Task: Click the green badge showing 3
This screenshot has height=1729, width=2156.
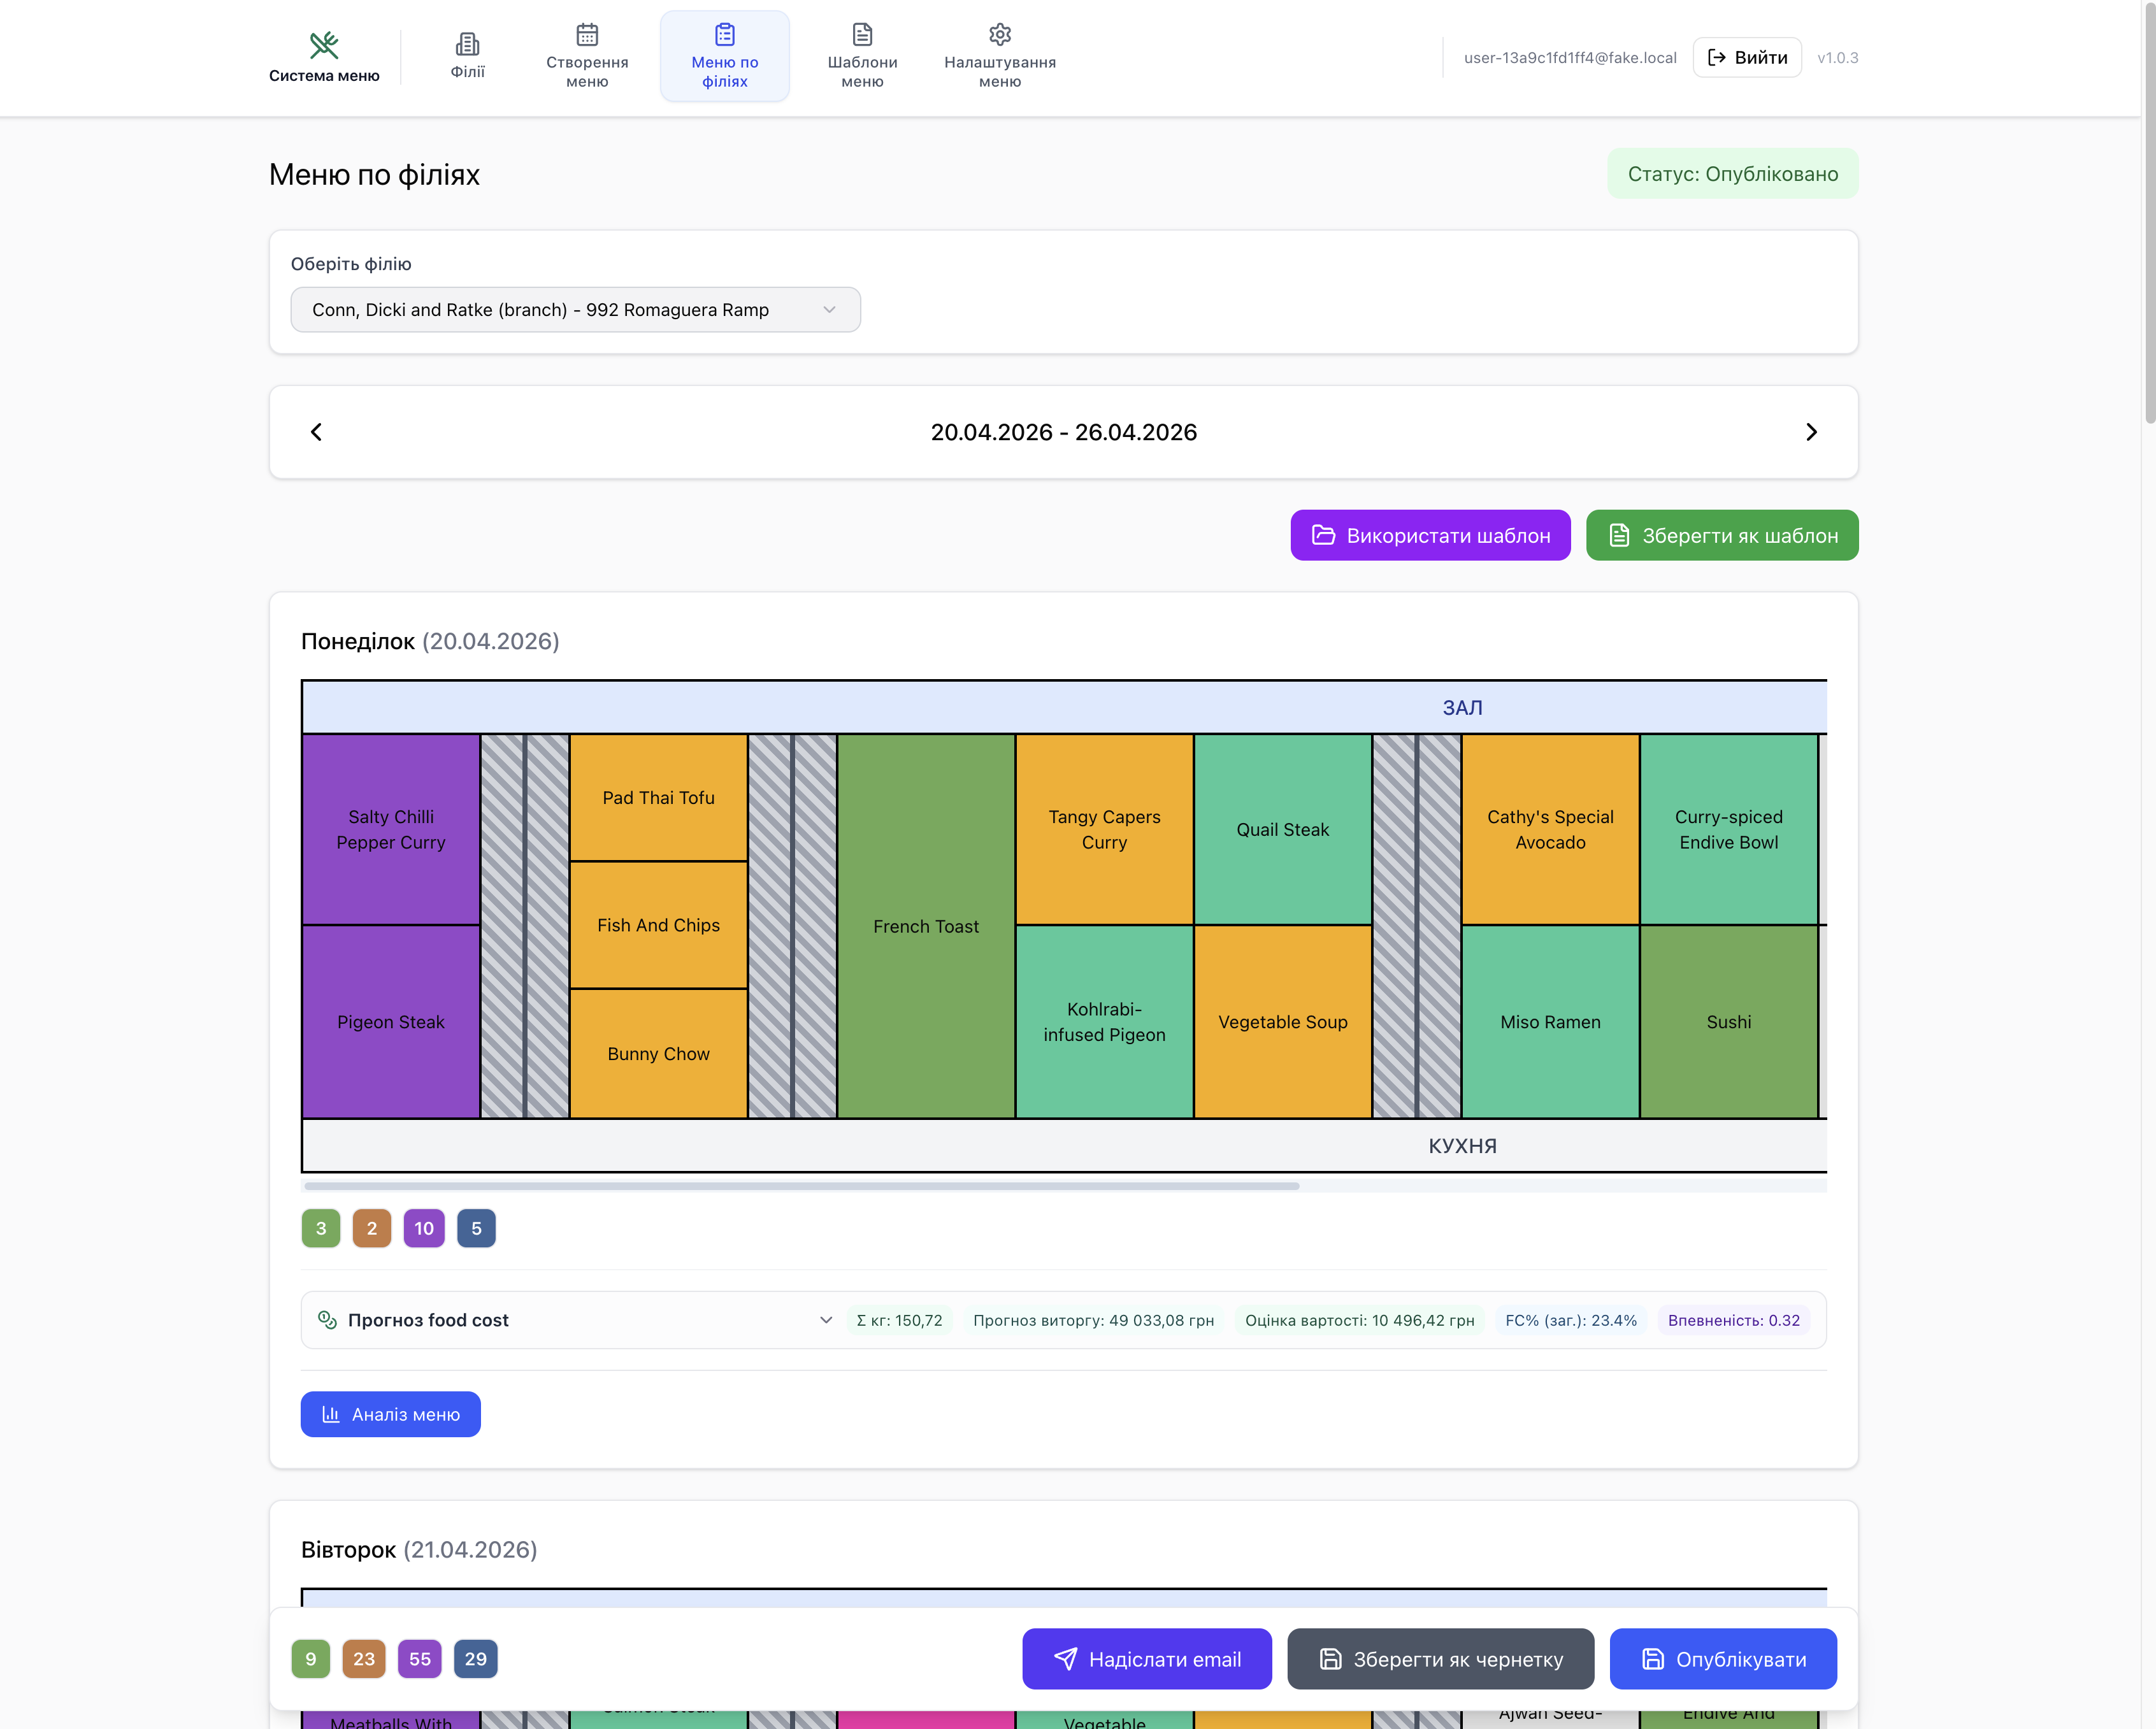Action: click(321, 1228)
